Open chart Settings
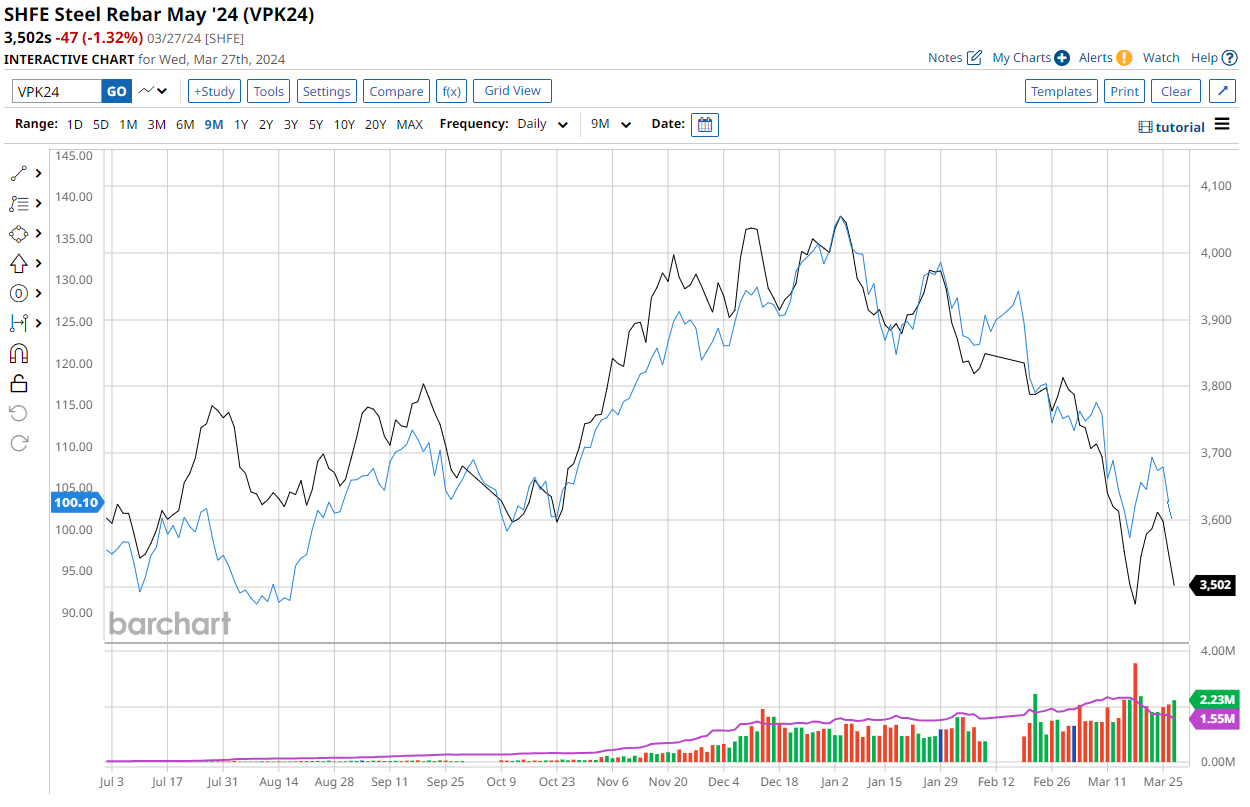1250x807 pixels. 327,91
